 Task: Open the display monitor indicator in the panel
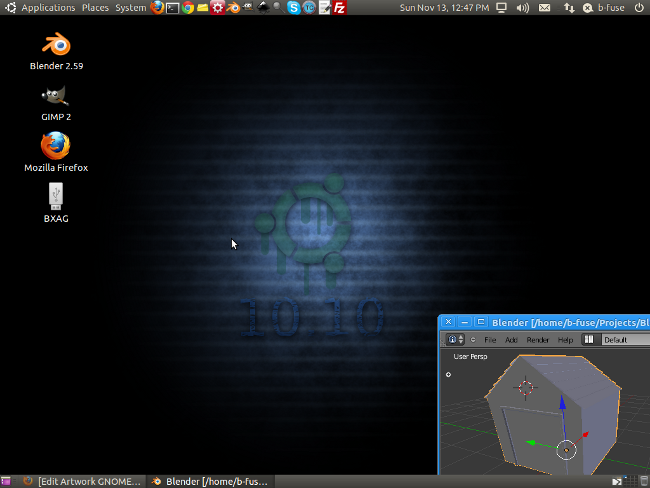(x=502, y=7)
